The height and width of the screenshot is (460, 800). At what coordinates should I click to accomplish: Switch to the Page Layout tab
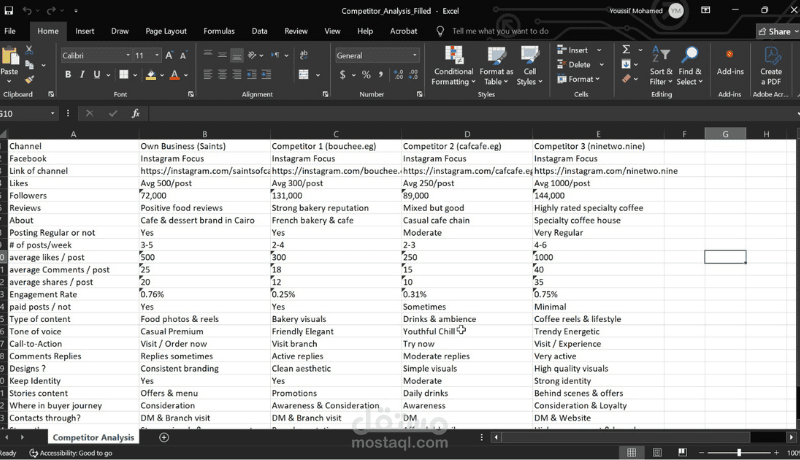(165, 31)
